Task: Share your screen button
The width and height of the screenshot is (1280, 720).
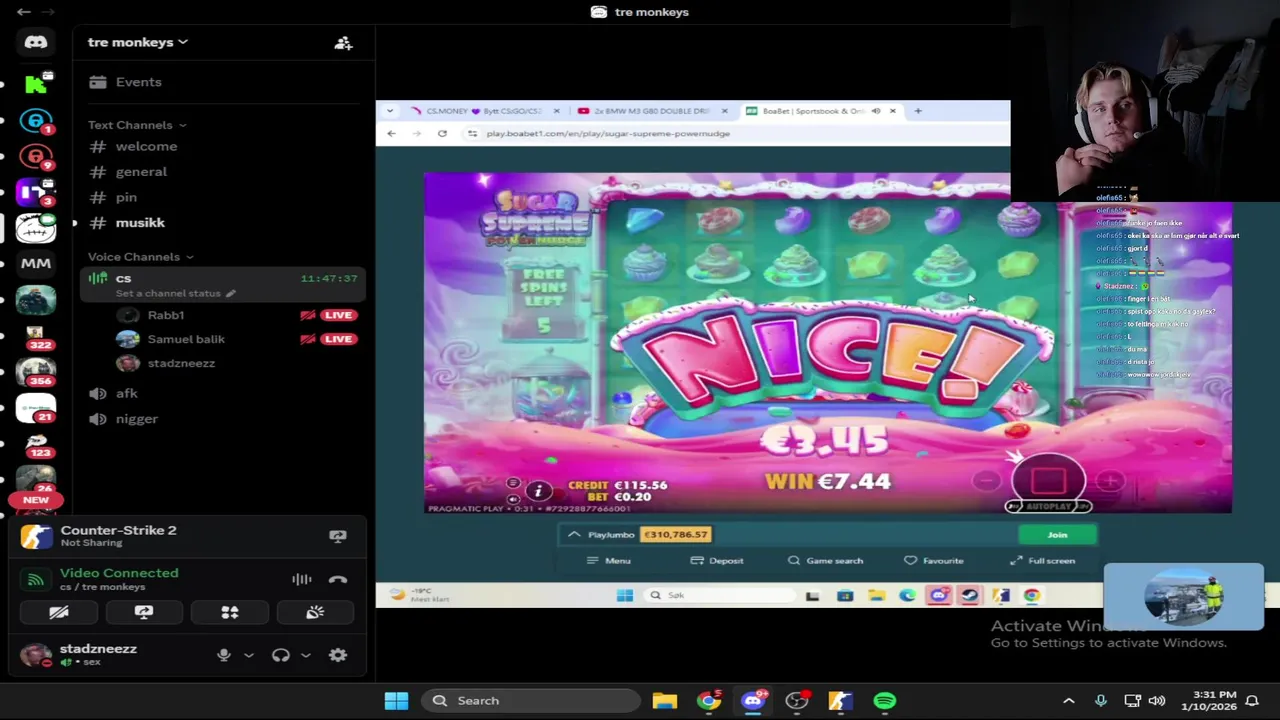Action: click(144, 612)
